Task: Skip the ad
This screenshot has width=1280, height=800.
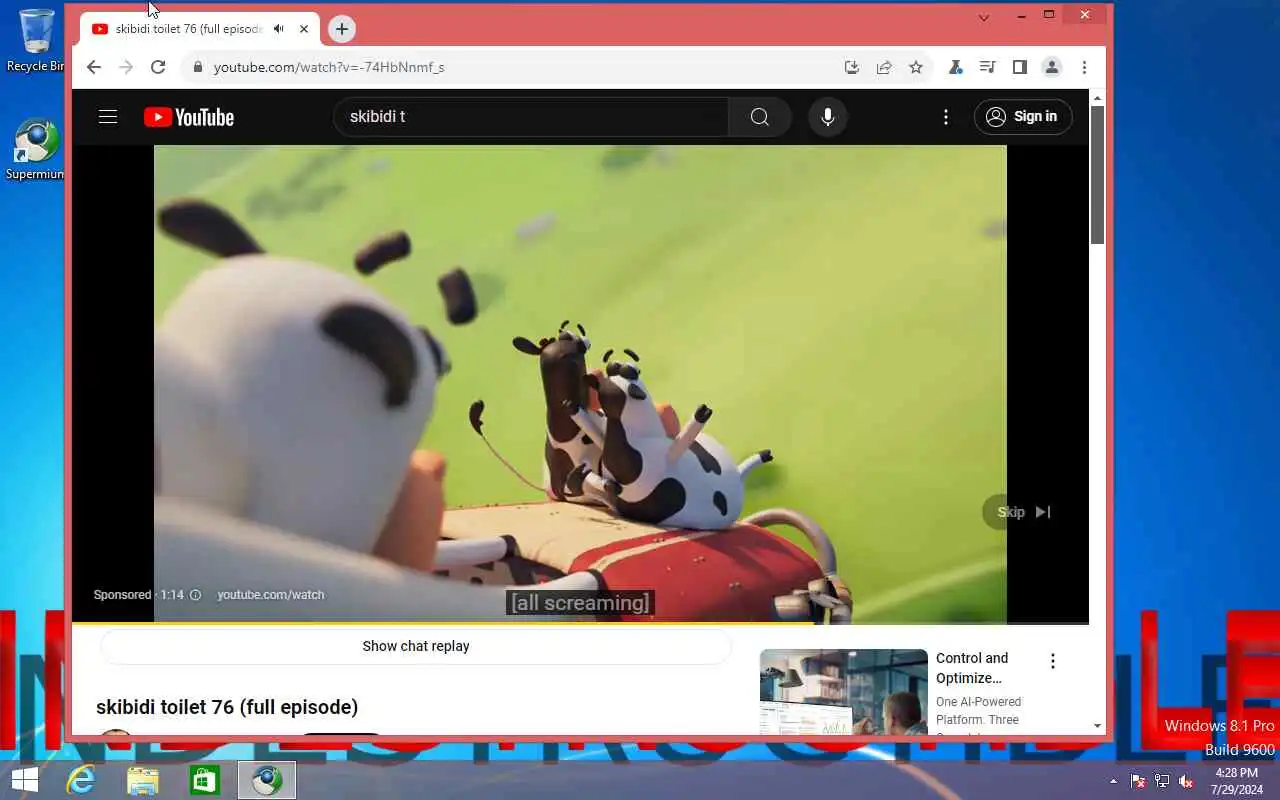Action: (1023, 512)
